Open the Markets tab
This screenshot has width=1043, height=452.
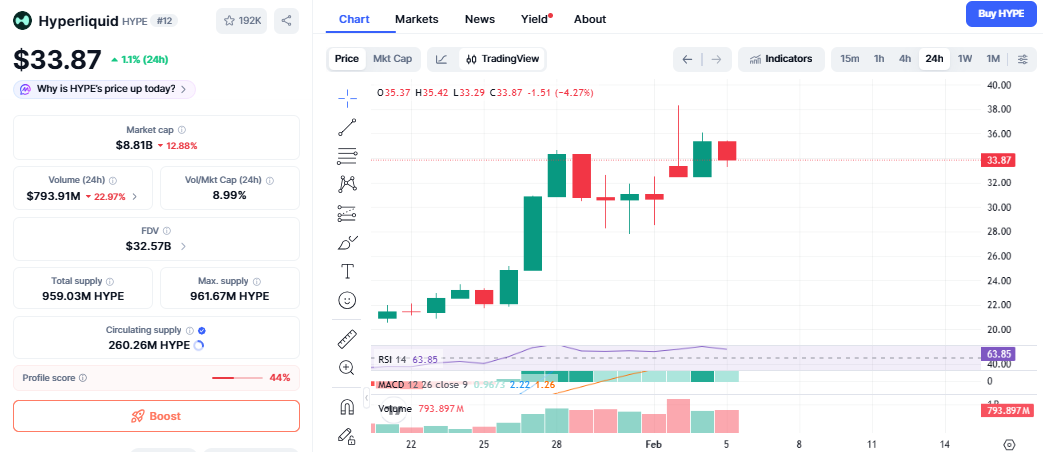tap(416, 19)
